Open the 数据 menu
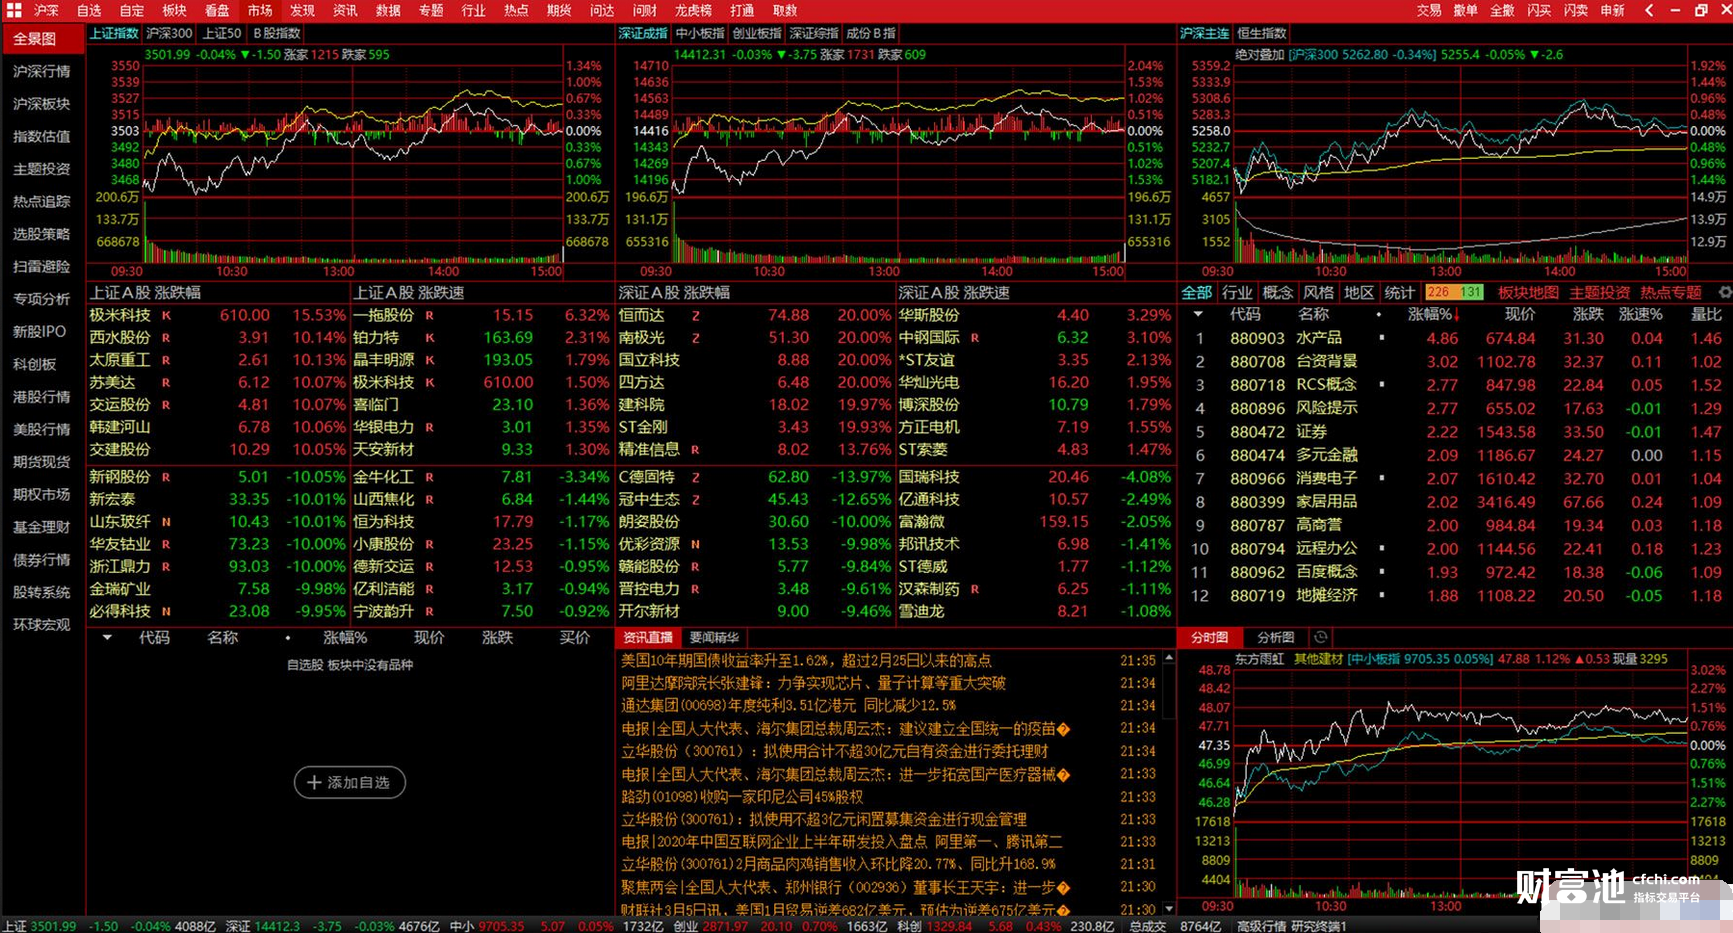This screenshot has width=1733, height=933. [388, 10]
